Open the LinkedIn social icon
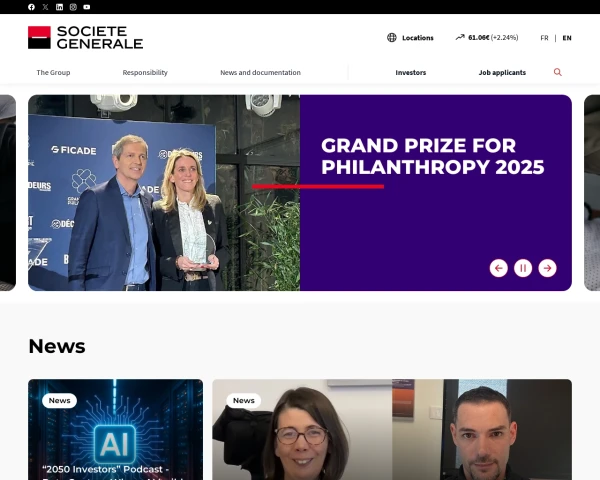This screenshot has width=600, height=480. [59, 7]
